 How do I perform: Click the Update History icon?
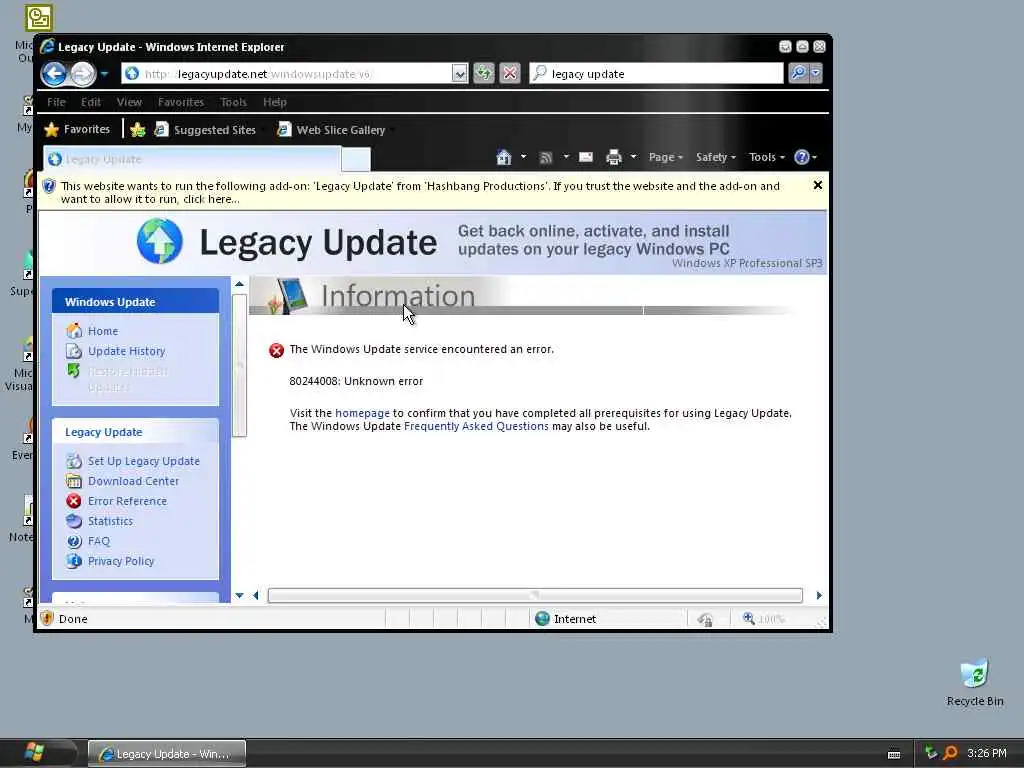[74, 351]
